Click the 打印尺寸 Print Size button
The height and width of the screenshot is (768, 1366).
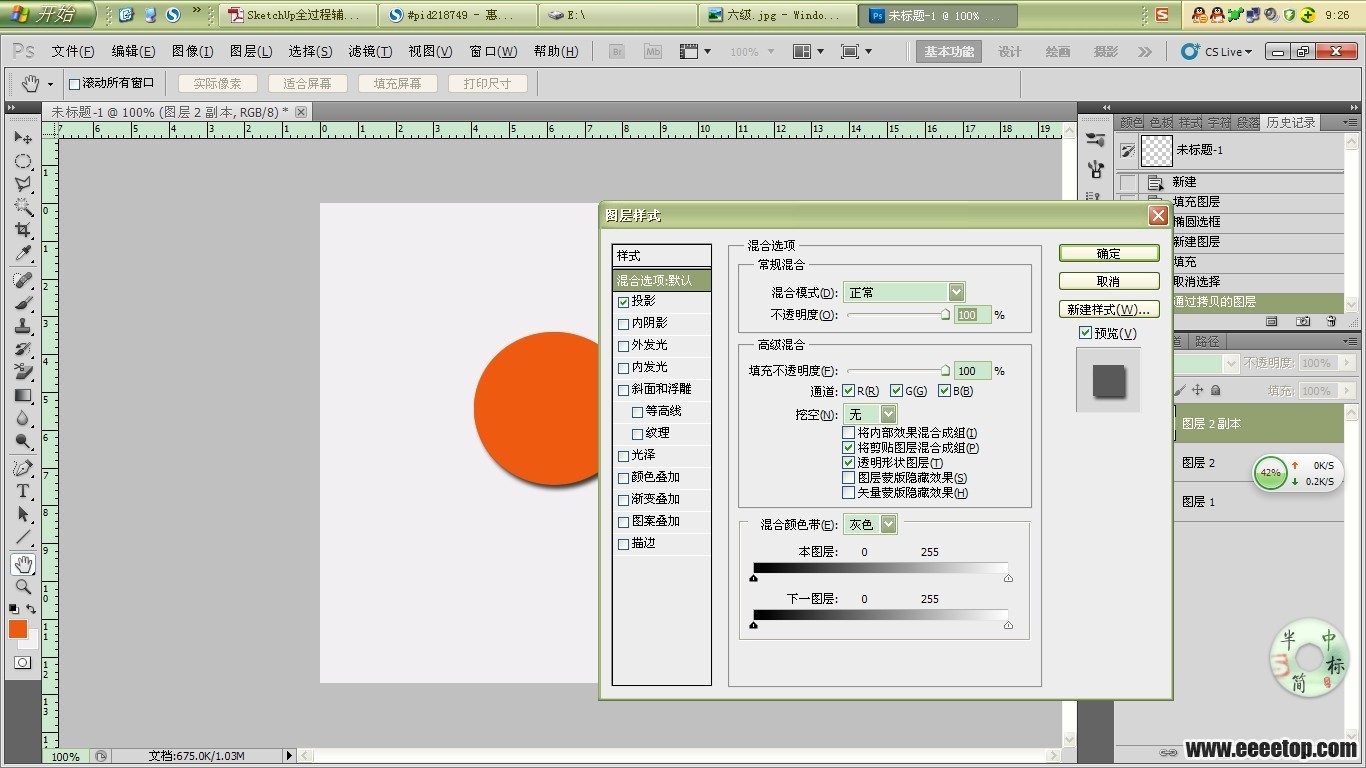[487, 84]
